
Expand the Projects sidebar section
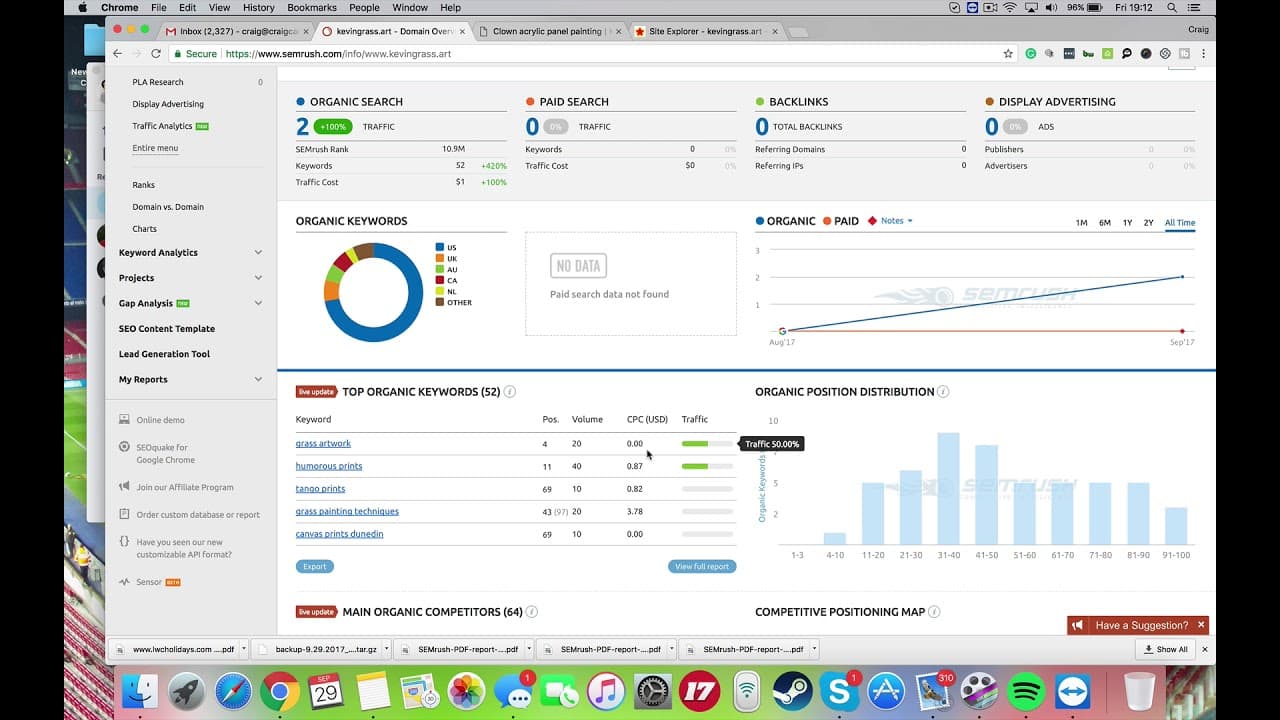(x=258, y=278)
